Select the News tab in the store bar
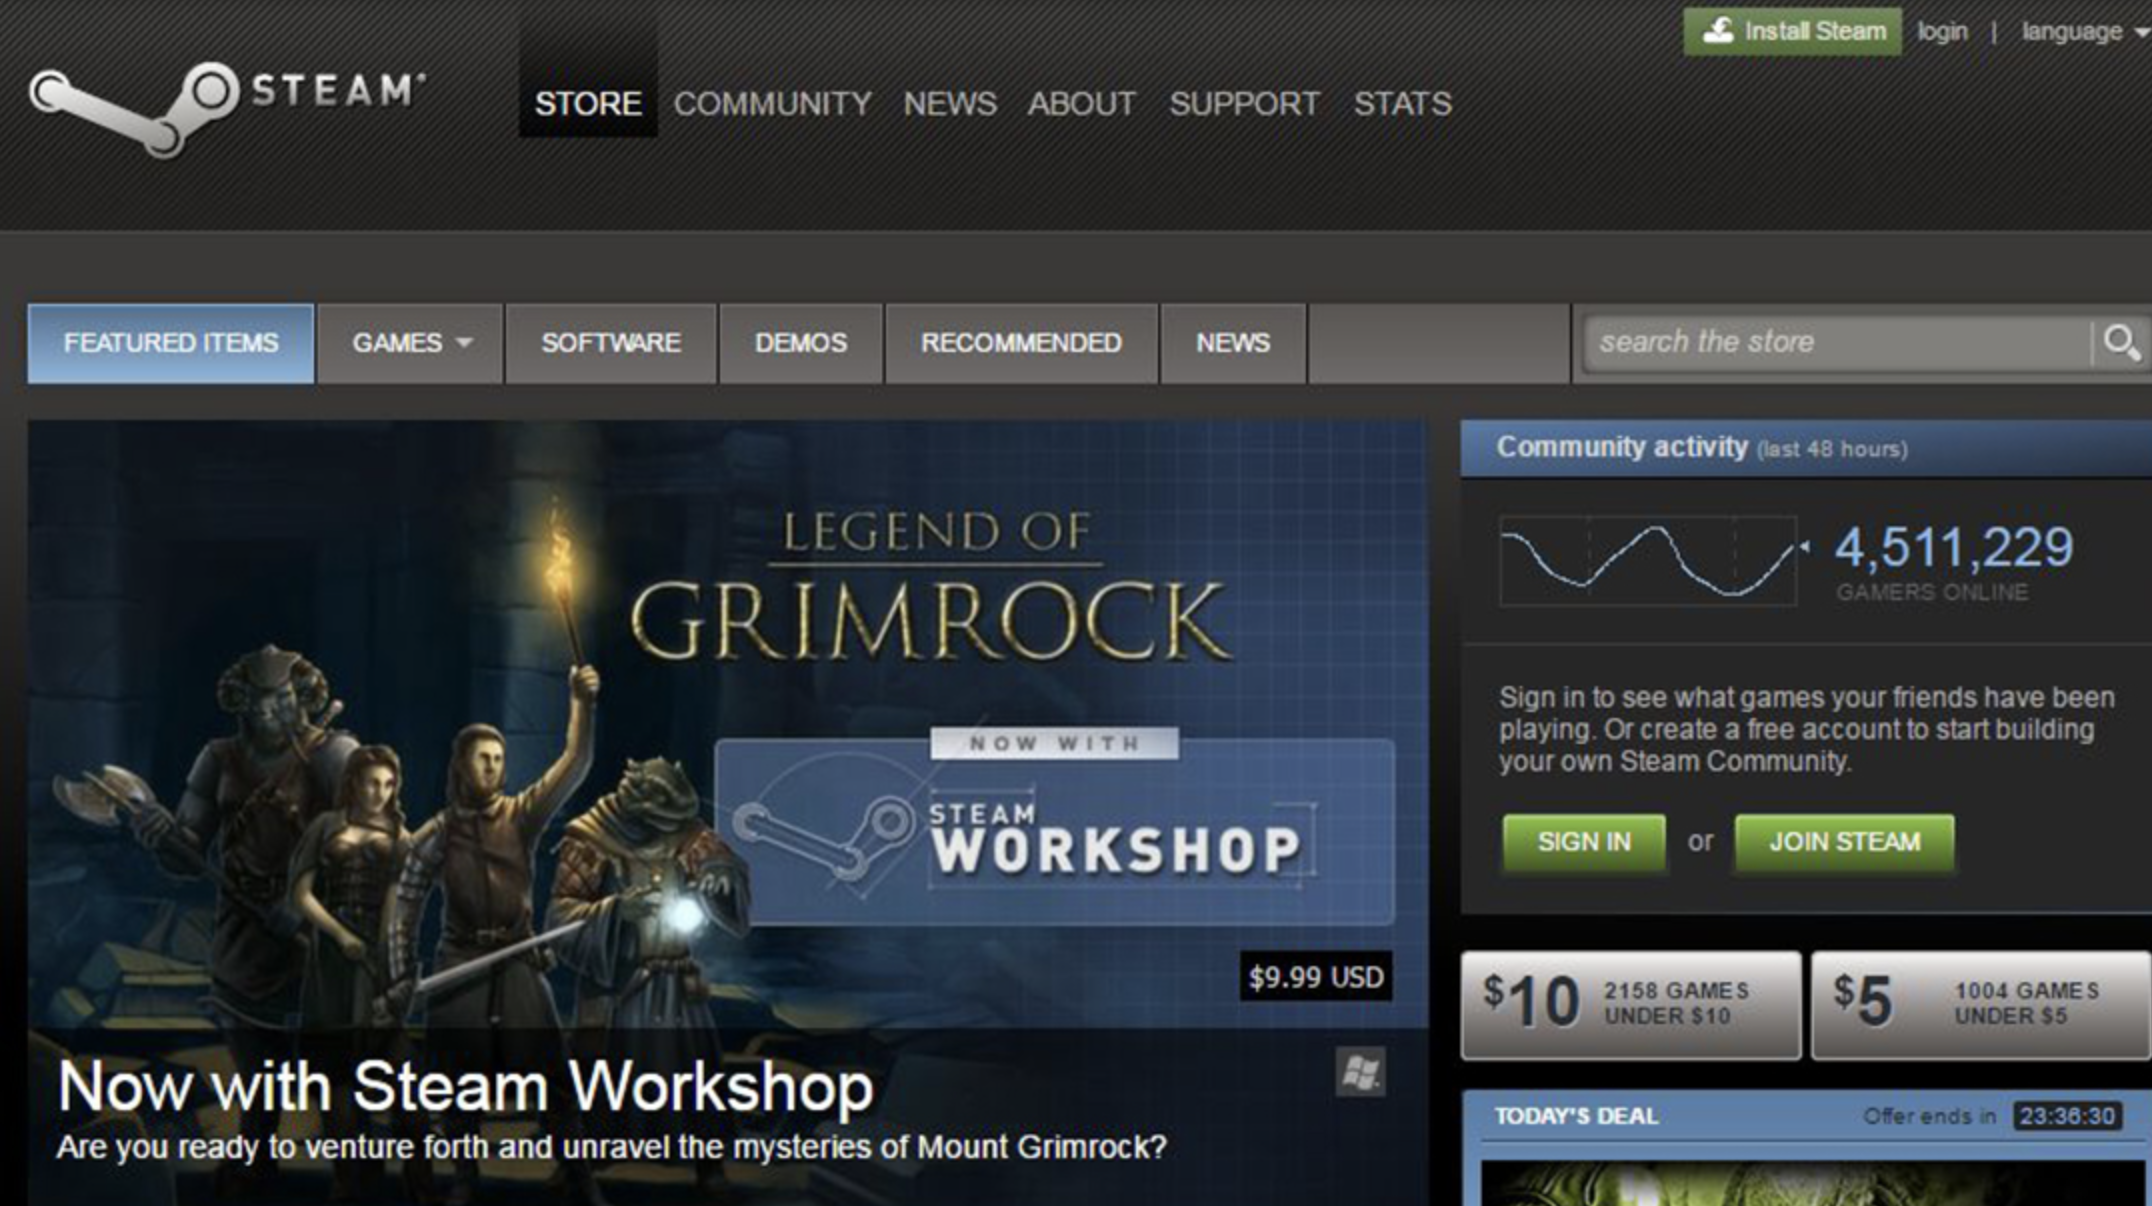2152x1206 pixels. [1233, 343]
